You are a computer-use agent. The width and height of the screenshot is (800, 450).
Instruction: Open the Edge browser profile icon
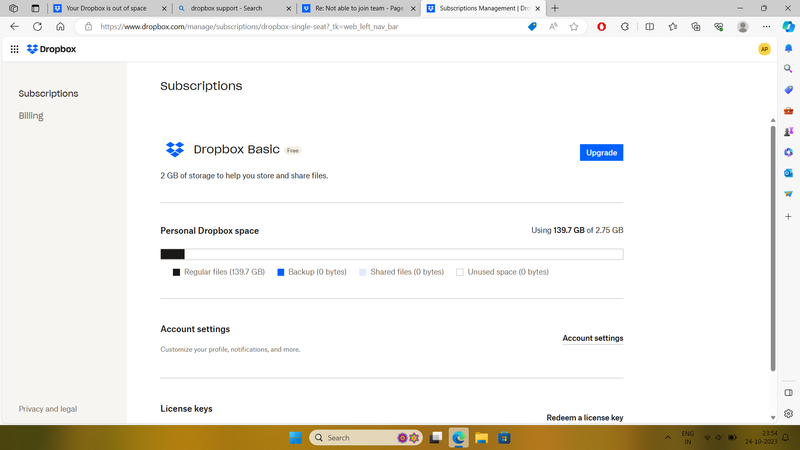pyautogui.click(x=743, y=27)
